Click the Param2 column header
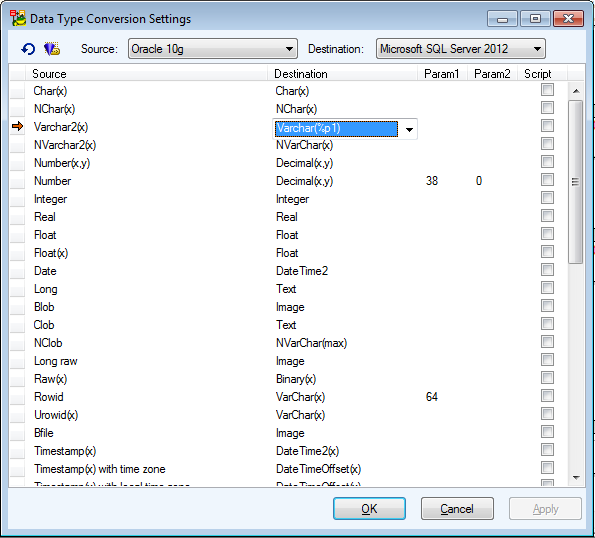Screen dimensions: 595x538 tap(493, 74)
